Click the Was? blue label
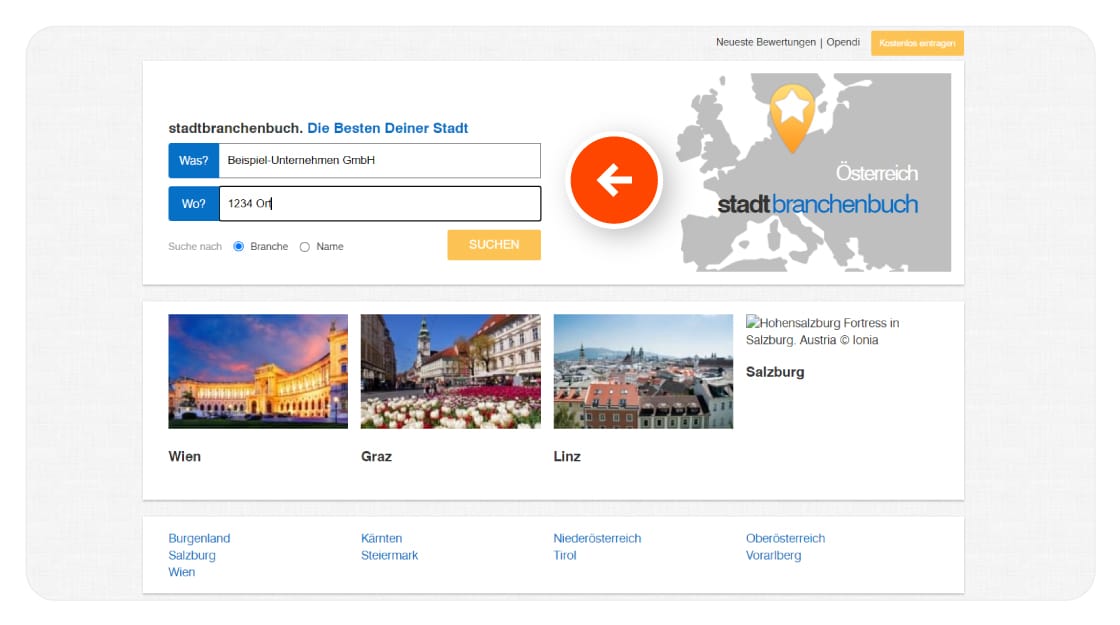The height and width of the screenshot is (625, 1120). click(x=194, y=161)
